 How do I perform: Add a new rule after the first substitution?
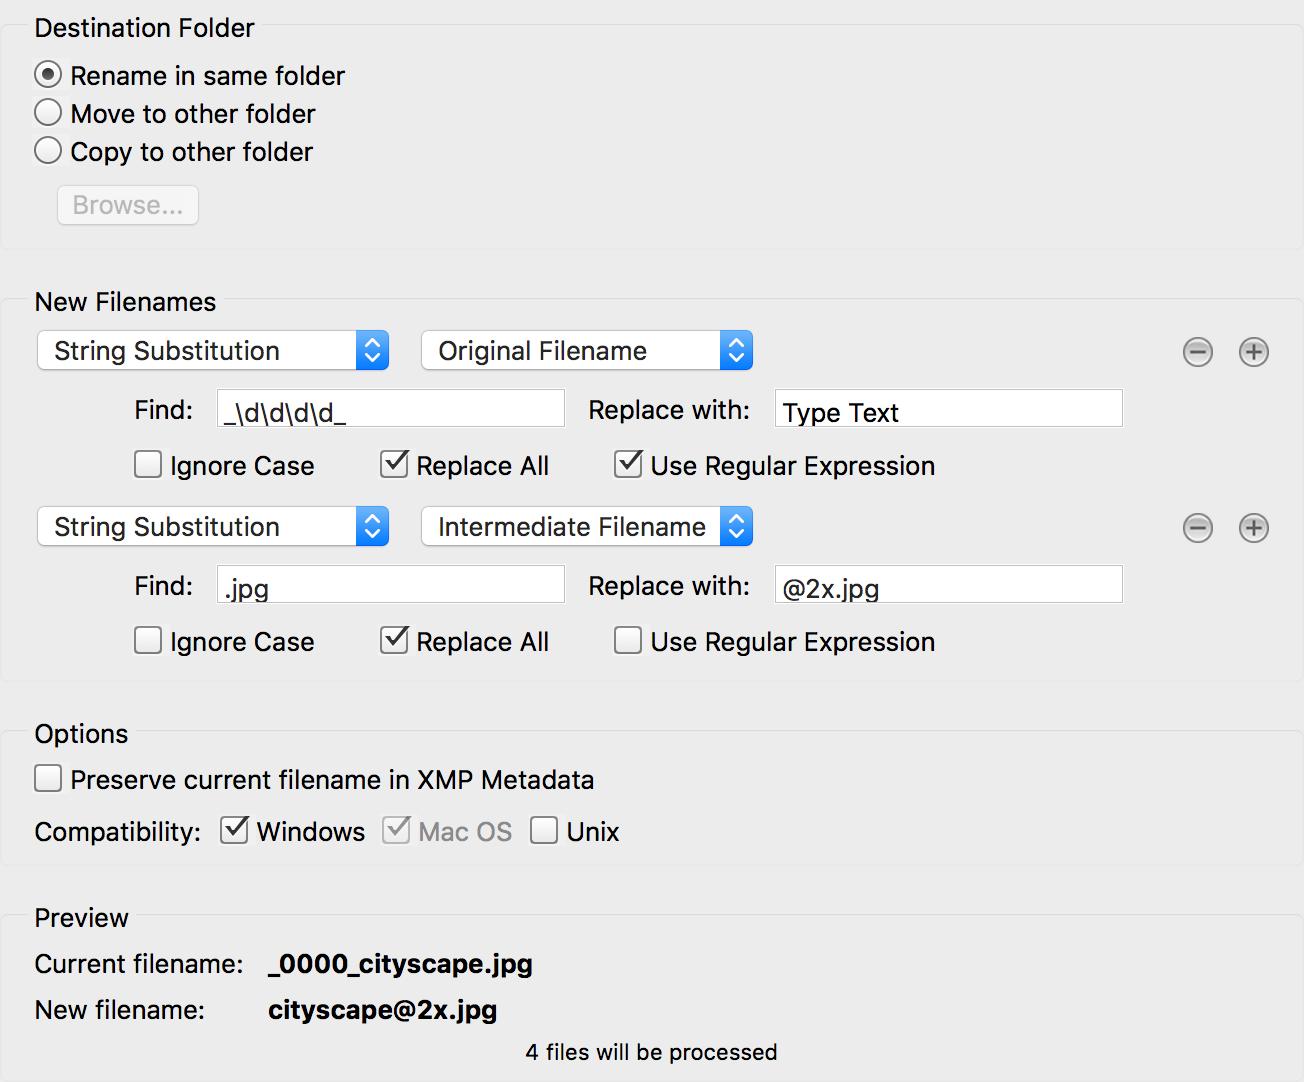pyautogui.click(x=1253, y=352)
